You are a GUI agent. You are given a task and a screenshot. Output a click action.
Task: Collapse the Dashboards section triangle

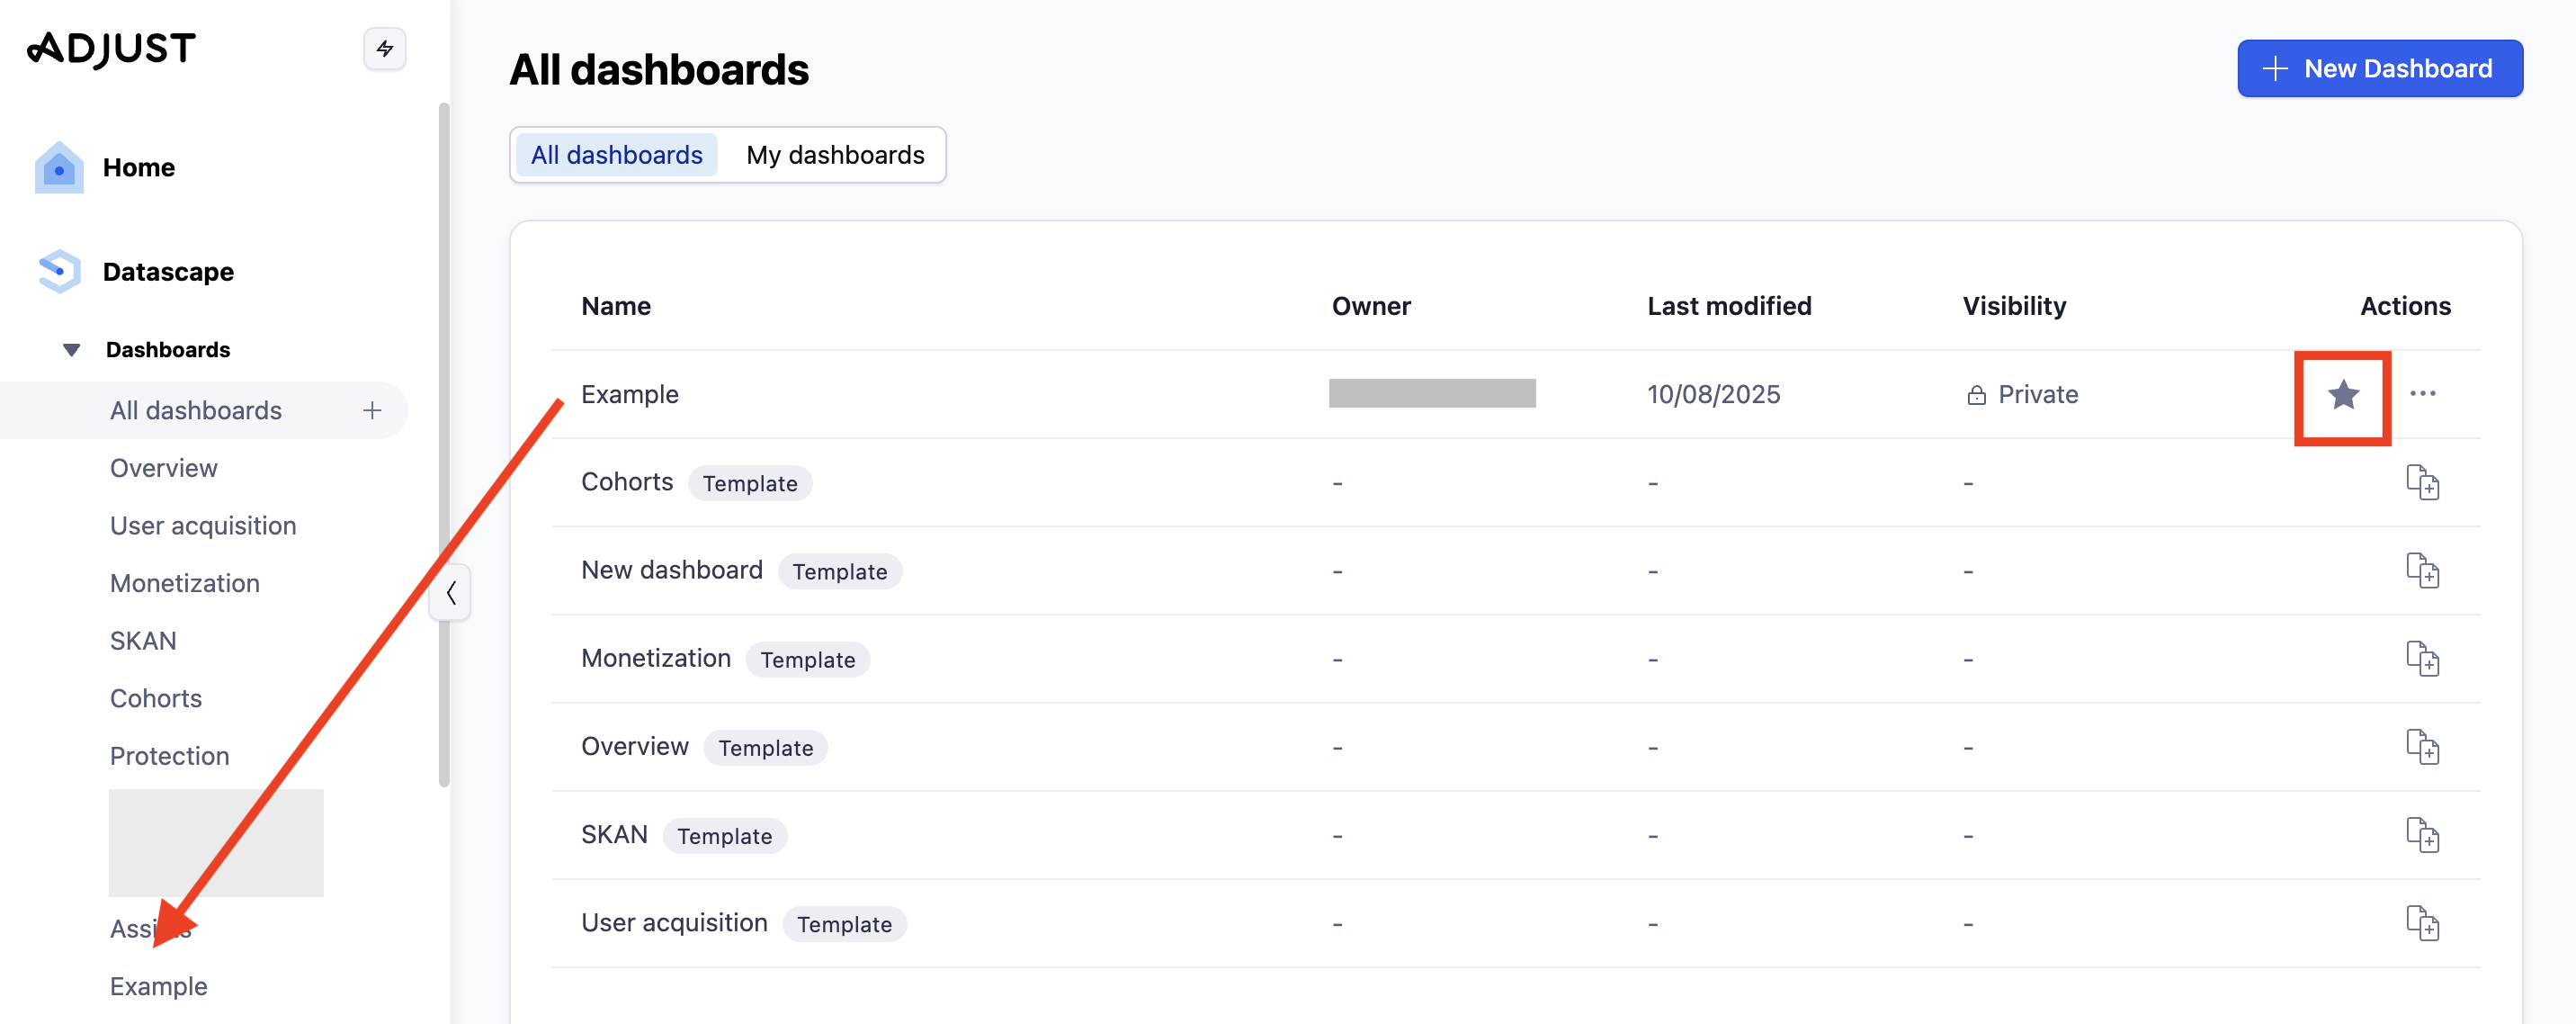point(71,348)
